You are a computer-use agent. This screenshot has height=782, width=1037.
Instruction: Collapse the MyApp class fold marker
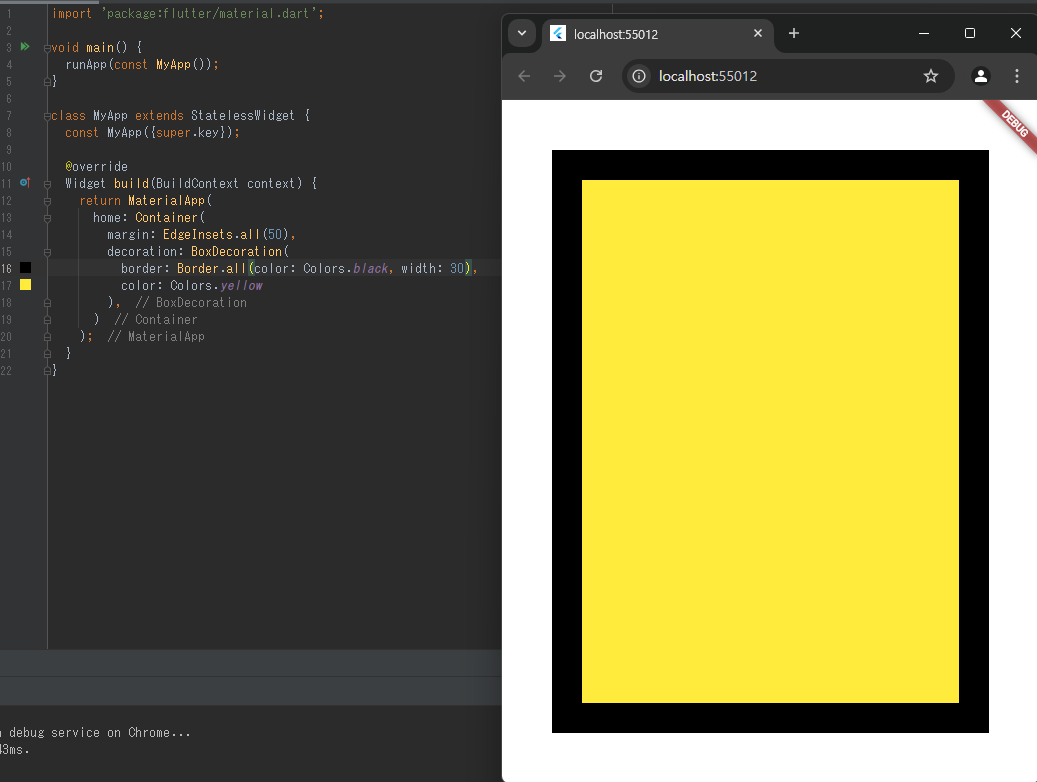[47, 116]
